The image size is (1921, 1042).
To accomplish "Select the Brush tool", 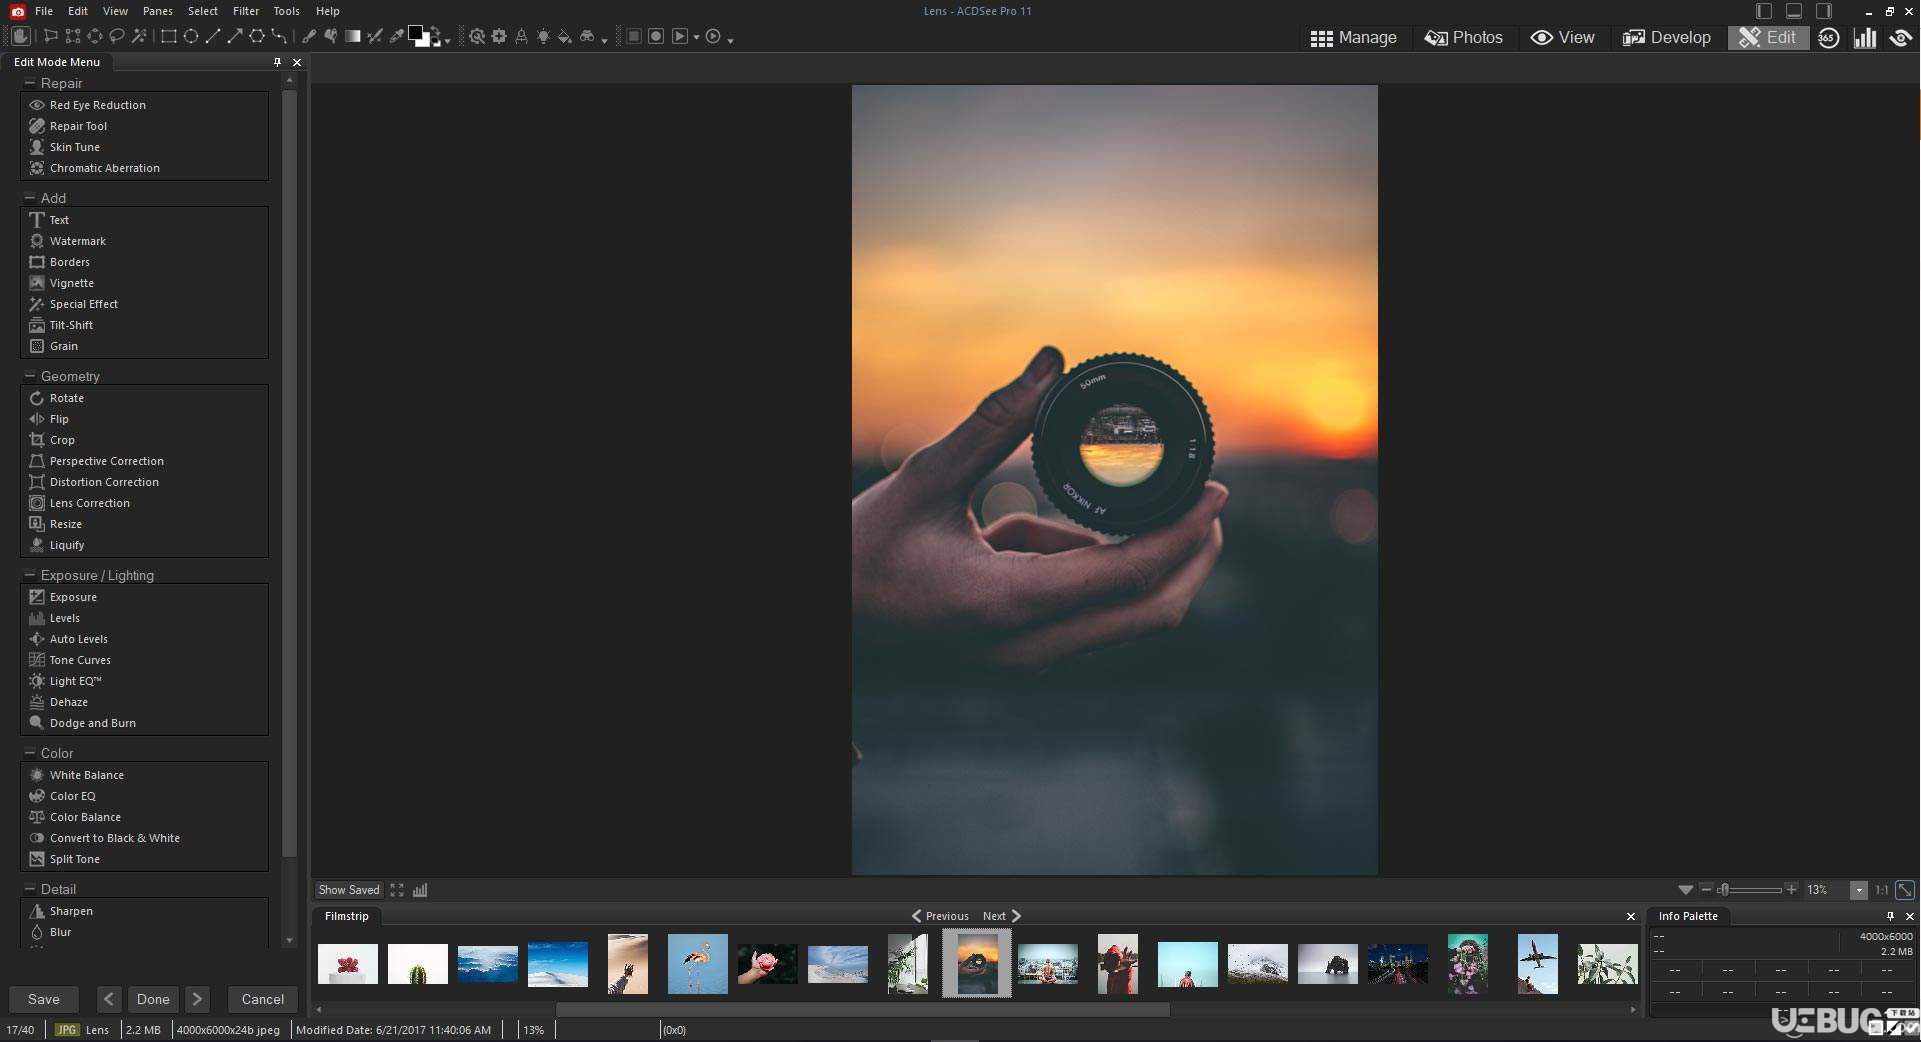I will coord(308,36).
